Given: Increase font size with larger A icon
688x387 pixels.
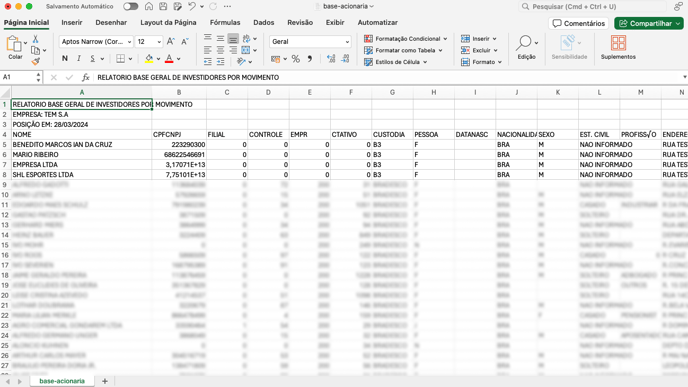Looking at the screenshot, I should coord(171,42).
